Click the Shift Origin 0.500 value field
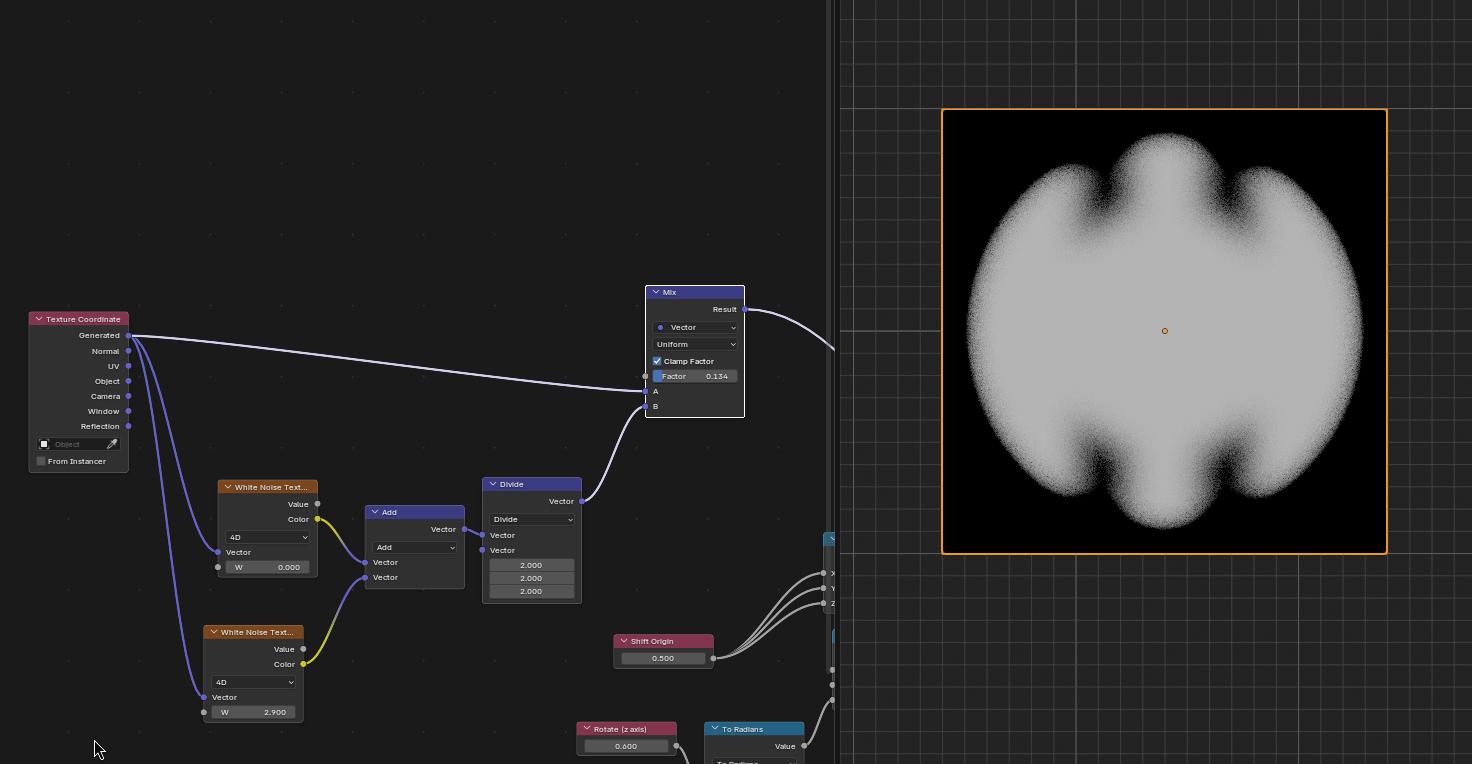 [x=663, y=658]
